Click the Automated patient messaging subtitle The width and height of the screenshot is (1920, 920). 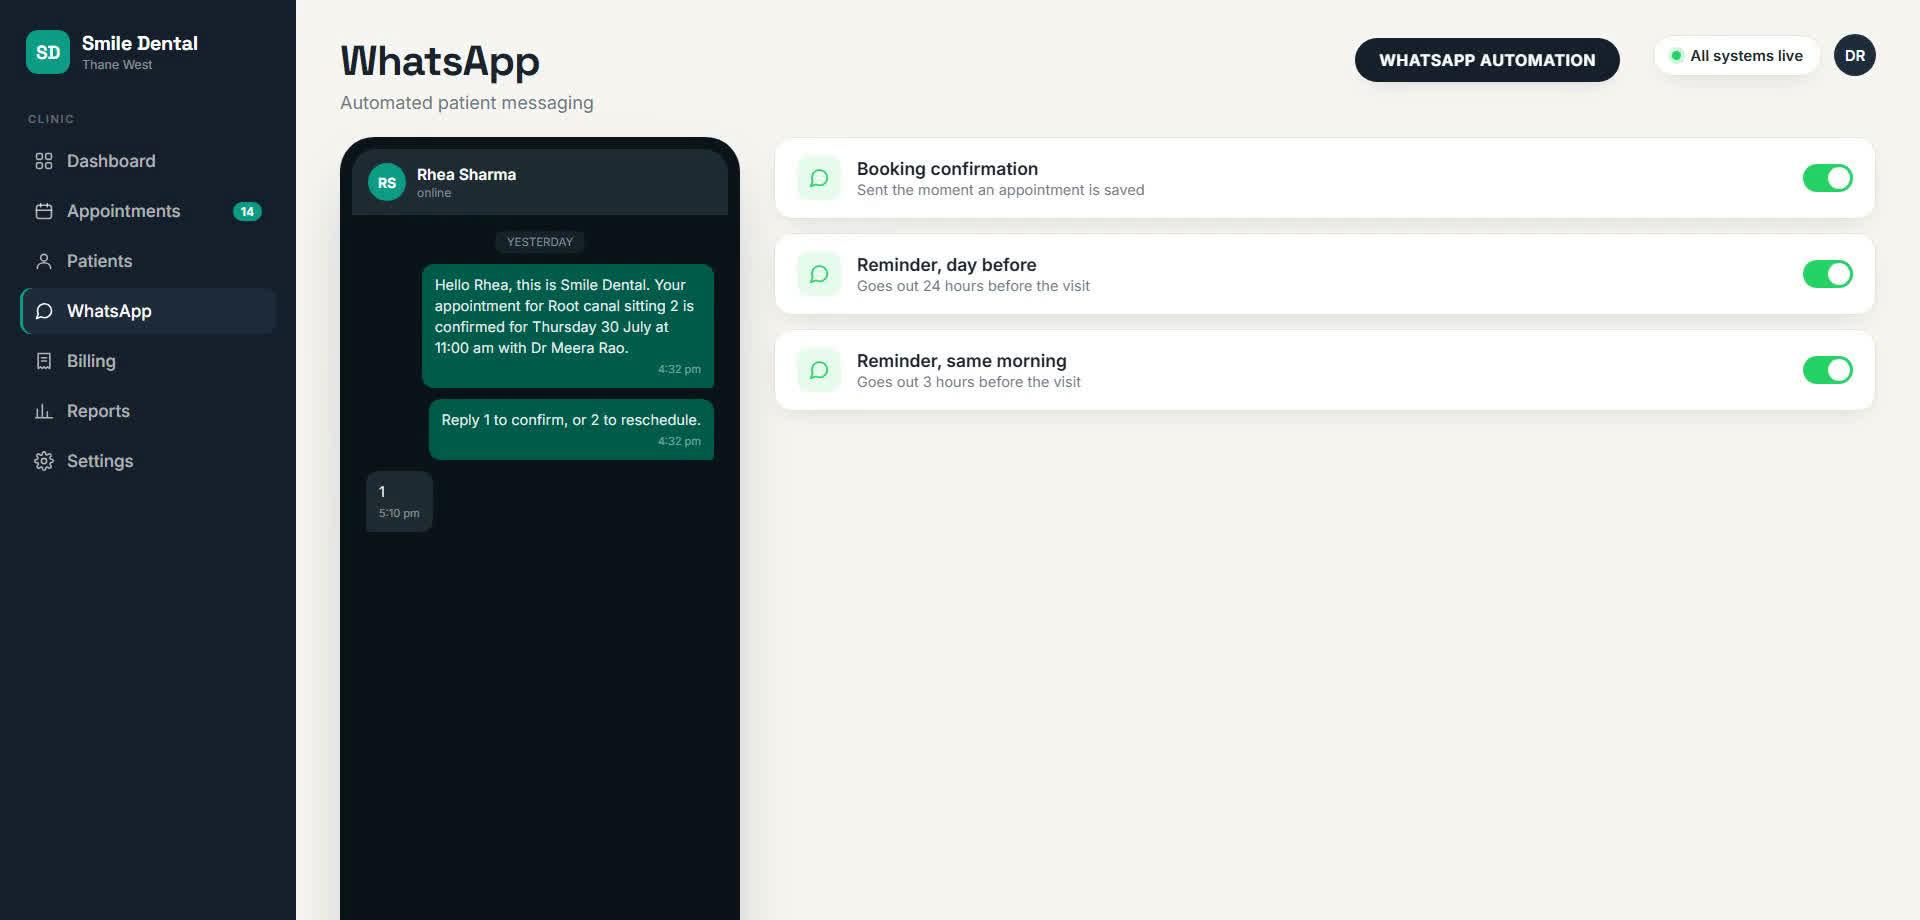[467, 103]
